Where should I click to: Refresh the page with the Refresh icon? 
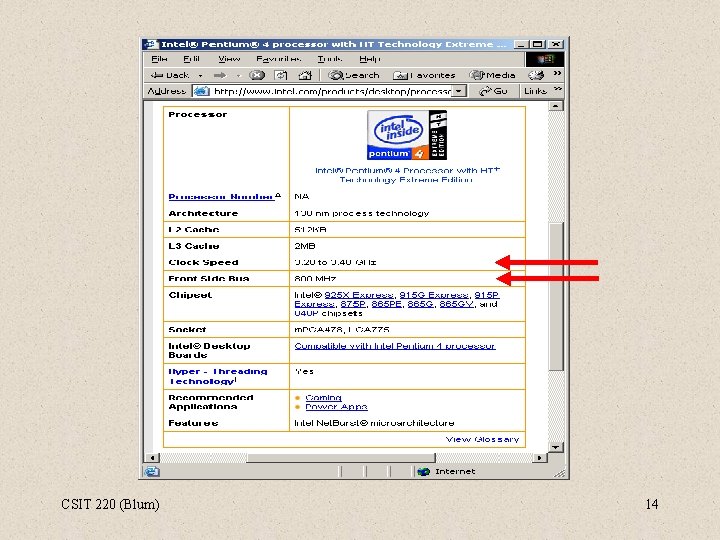[281, 75]
